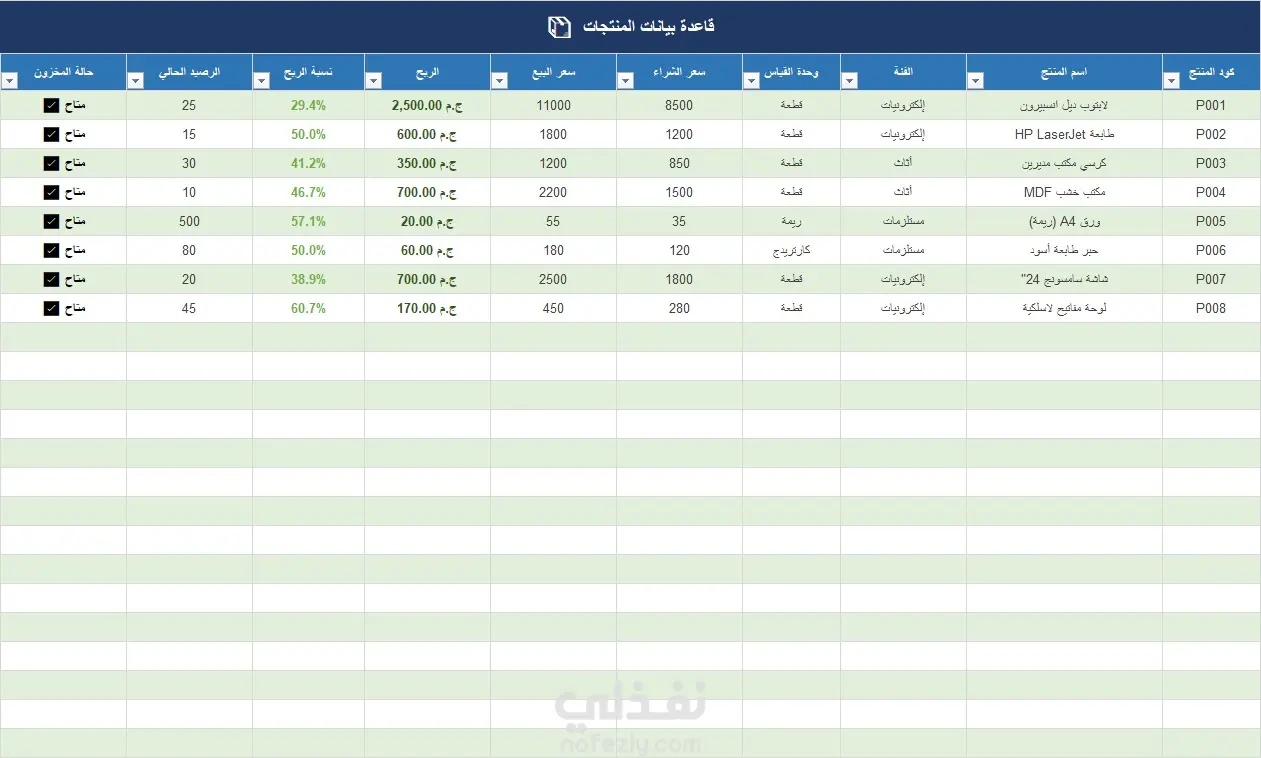Select selling price cell 11000

click(x=553, y=105)
